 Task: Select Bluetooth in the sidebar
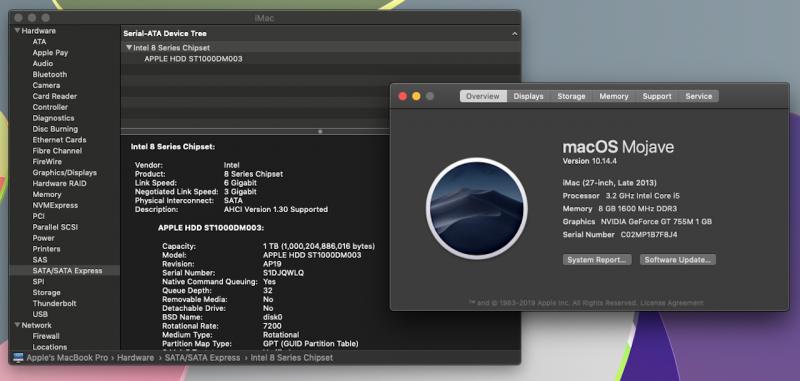pyautogui.click(x=49, y=74)
